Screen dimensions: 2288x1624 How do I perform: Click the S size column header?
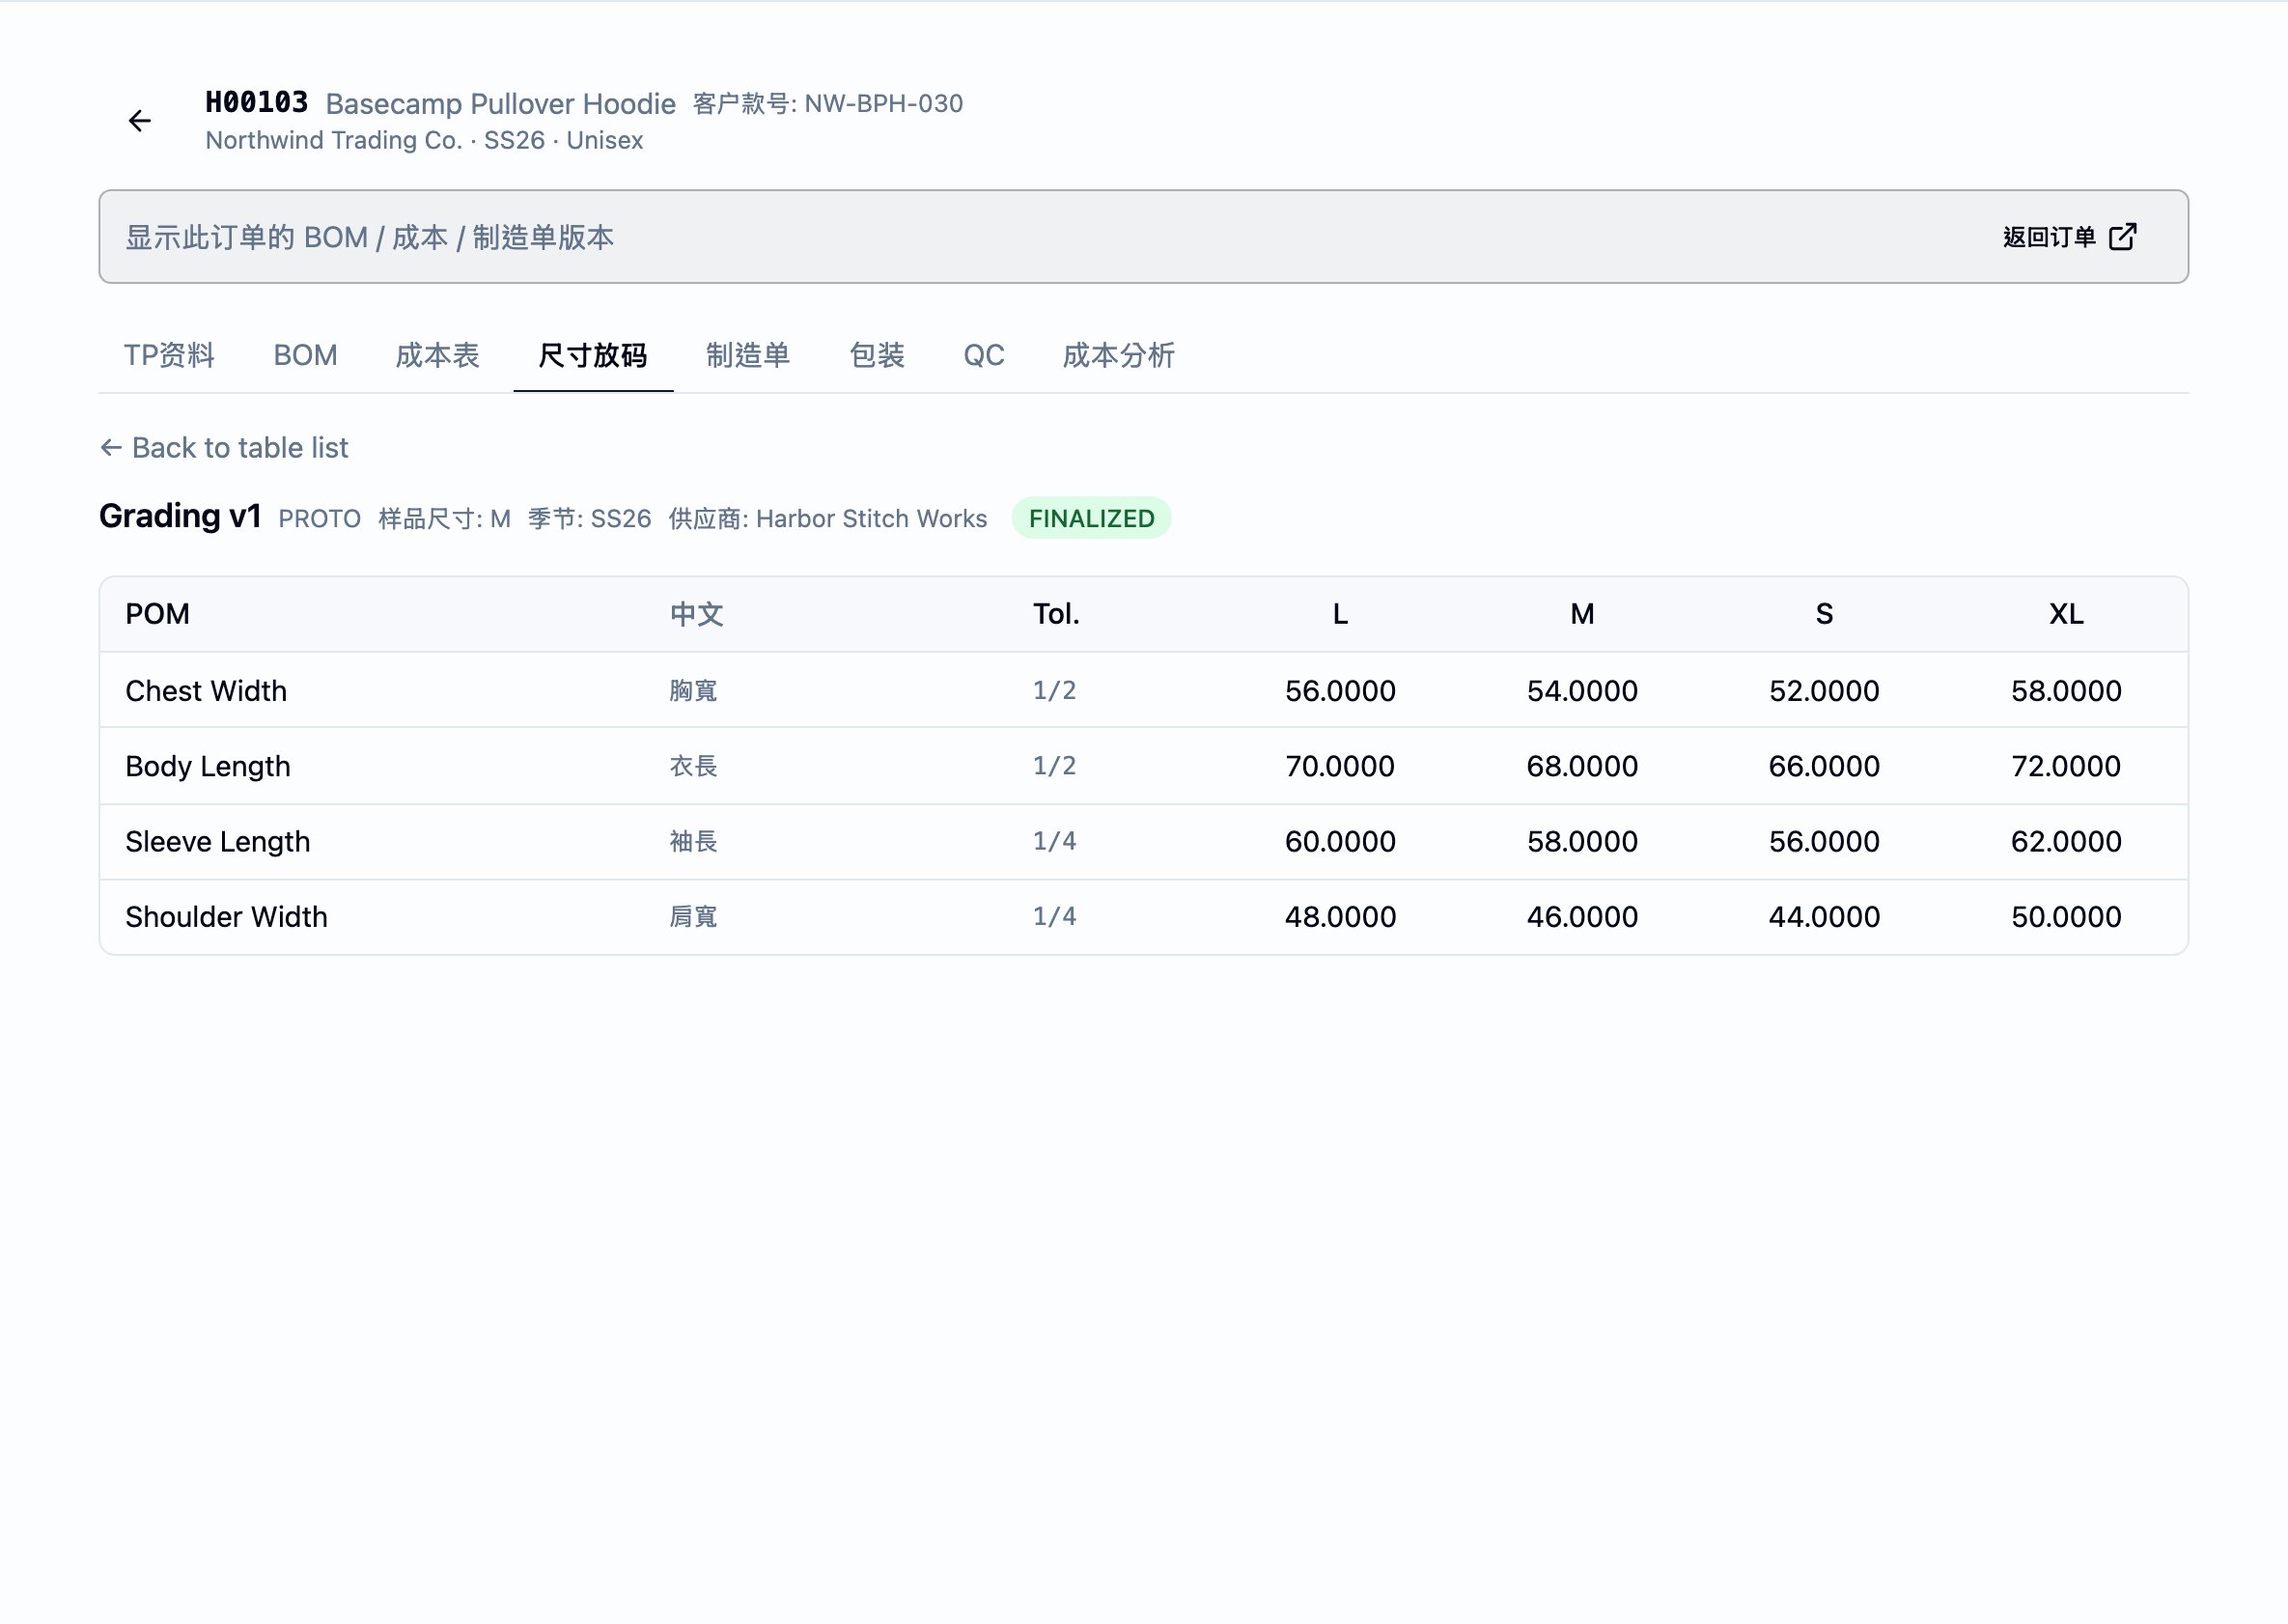[x=1824, y=614]
